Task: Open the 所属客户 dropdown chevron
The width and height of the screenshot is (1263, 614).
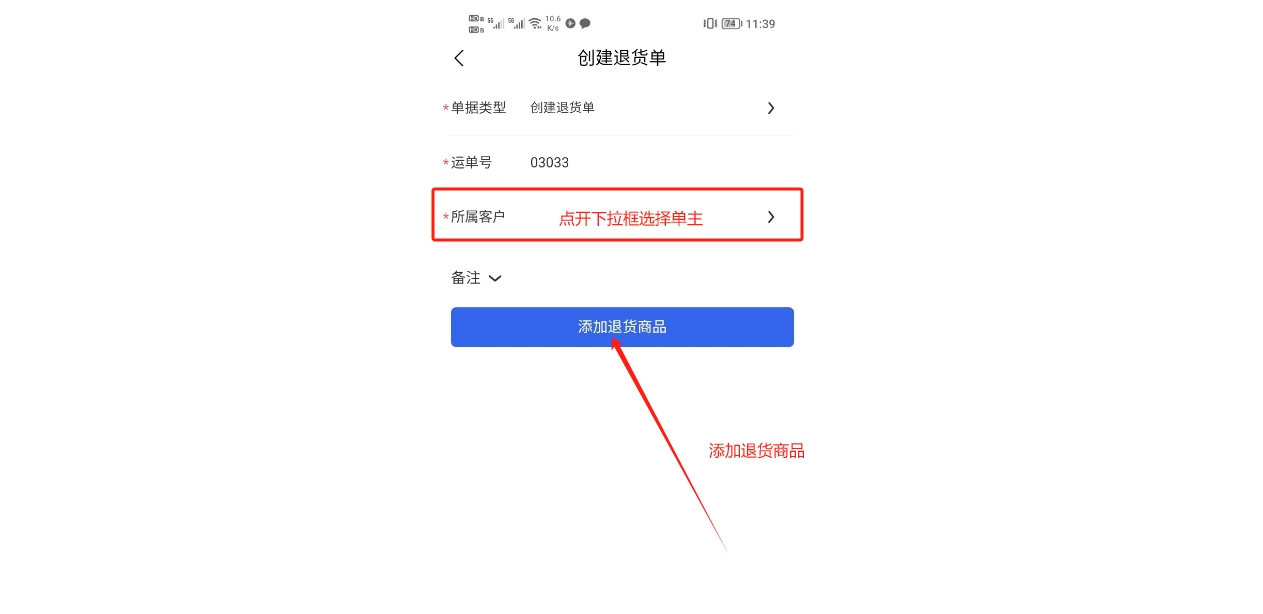Action: pyautogui.click(x=771, y=217)
